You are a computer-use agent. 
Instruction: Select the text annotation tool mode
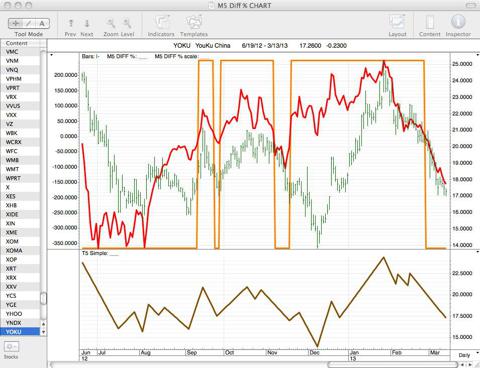click(x=42, y=23)
